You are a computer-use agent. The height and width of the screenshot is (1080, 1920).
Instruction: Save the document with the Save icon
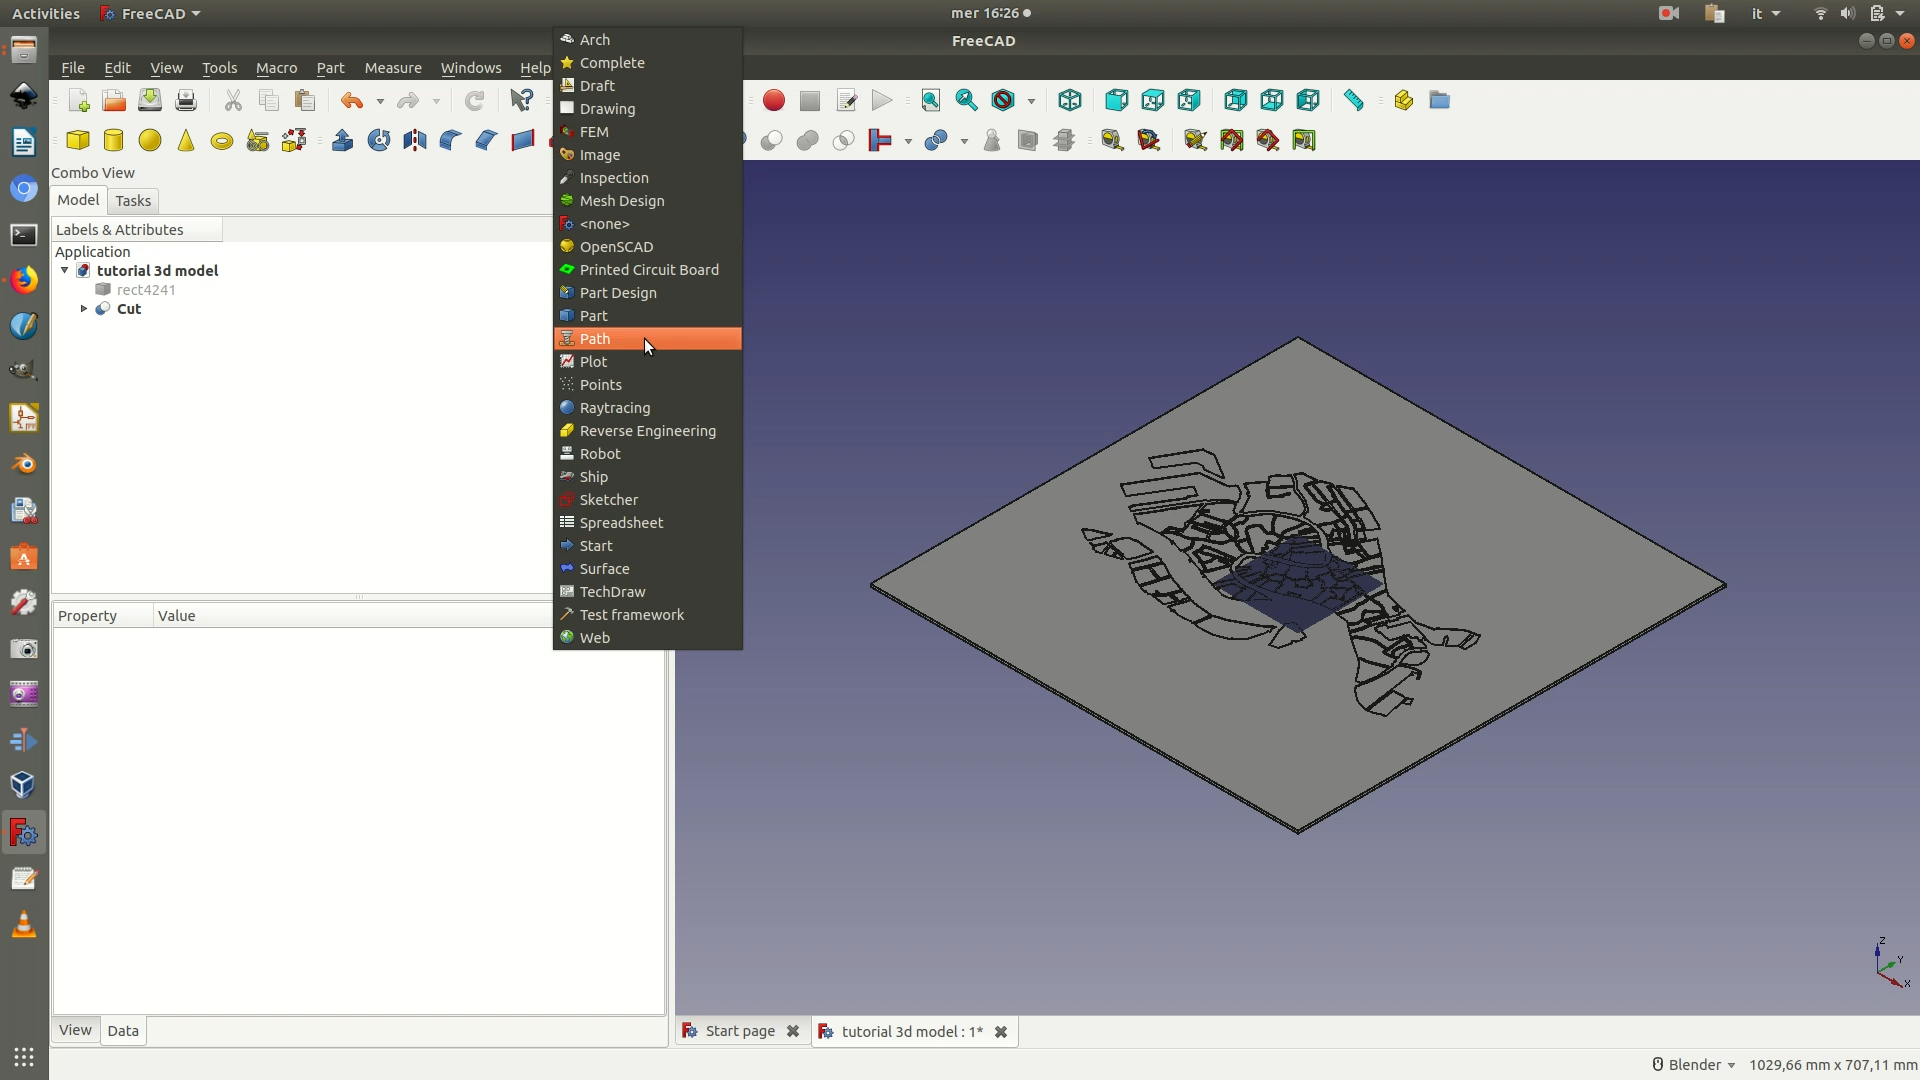150,101
